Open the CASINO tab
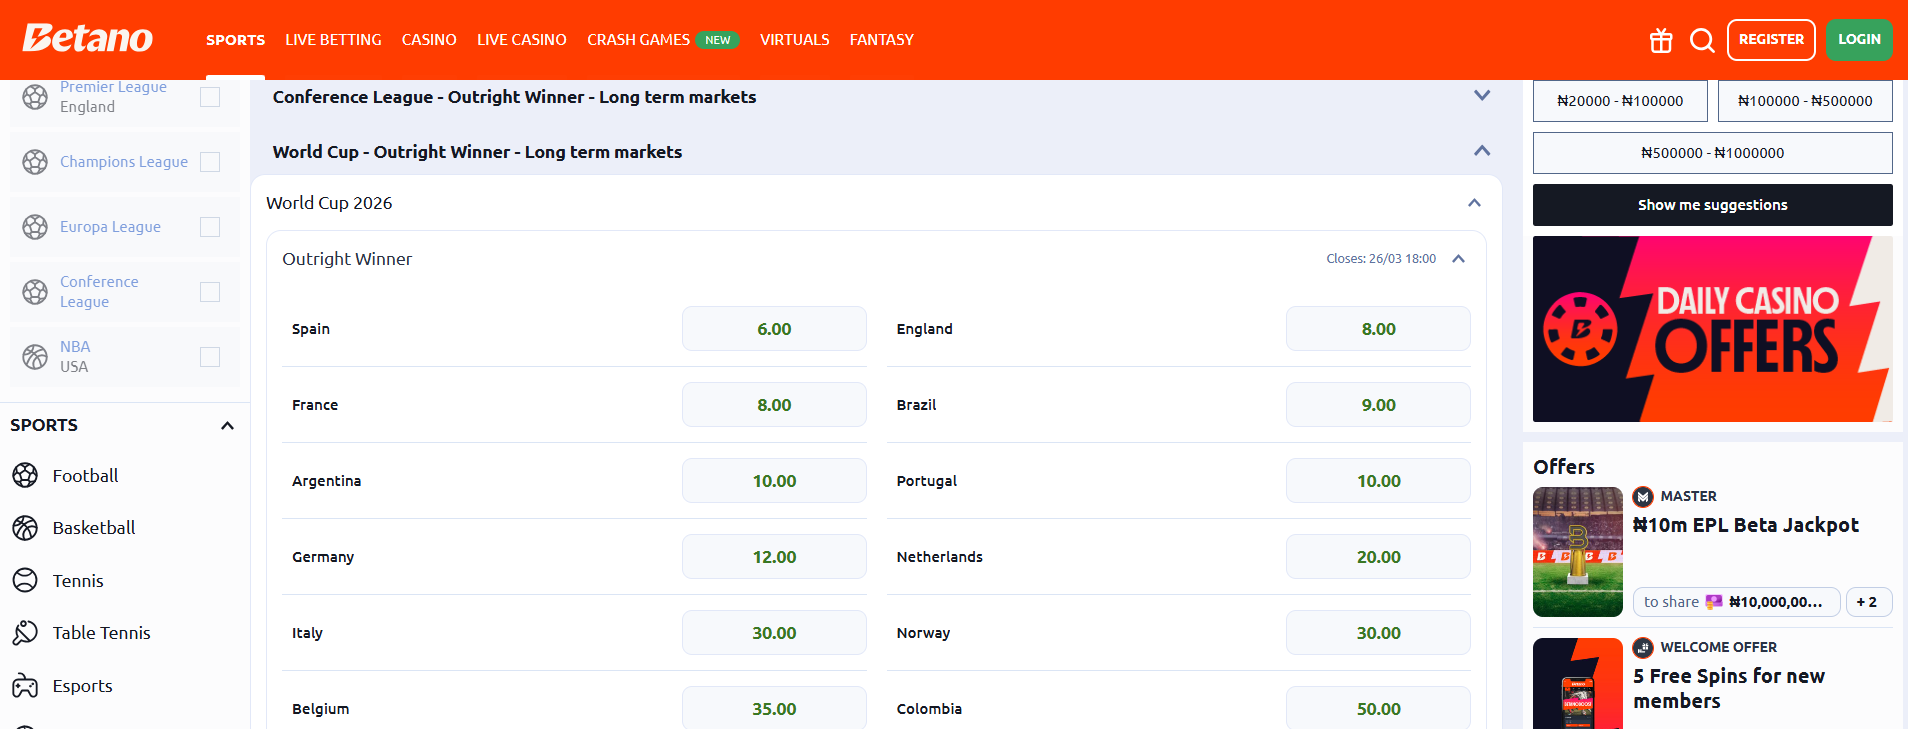Viewport: 1908px width, 729px height. click(x=429, y=40)
